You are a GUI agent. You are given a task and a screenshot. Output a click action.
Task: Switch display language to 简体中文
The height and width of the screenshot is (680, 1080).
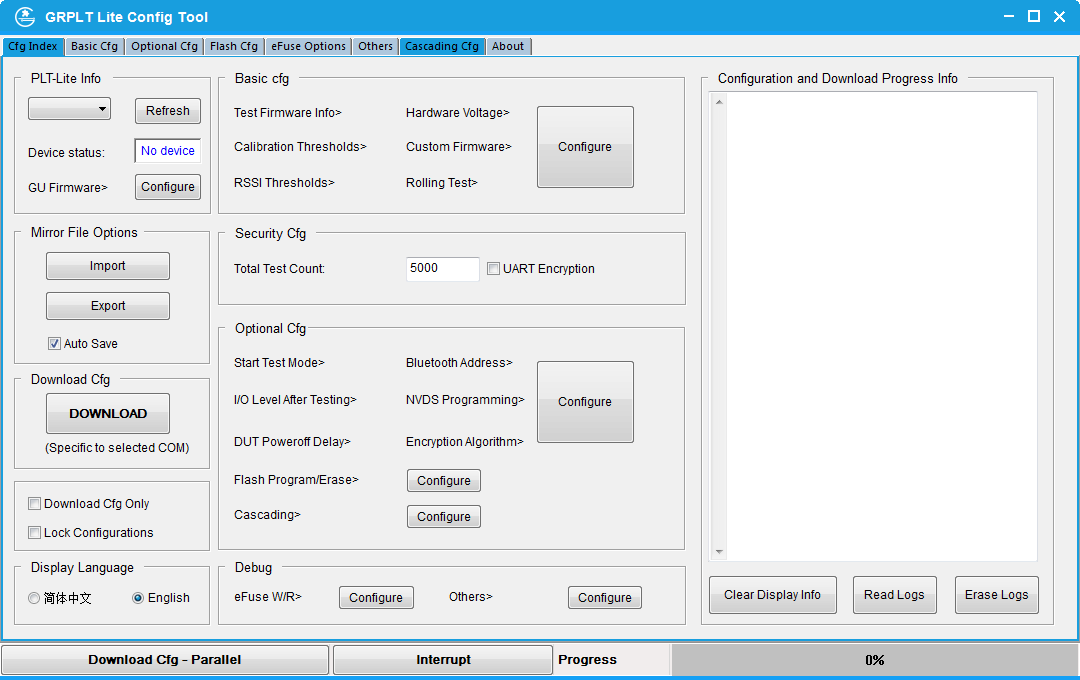pos(35,598)
